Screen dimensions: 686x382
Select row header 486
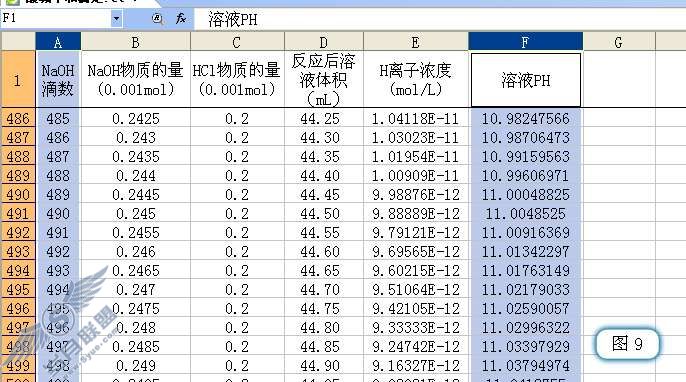click(x=18, y=118)
